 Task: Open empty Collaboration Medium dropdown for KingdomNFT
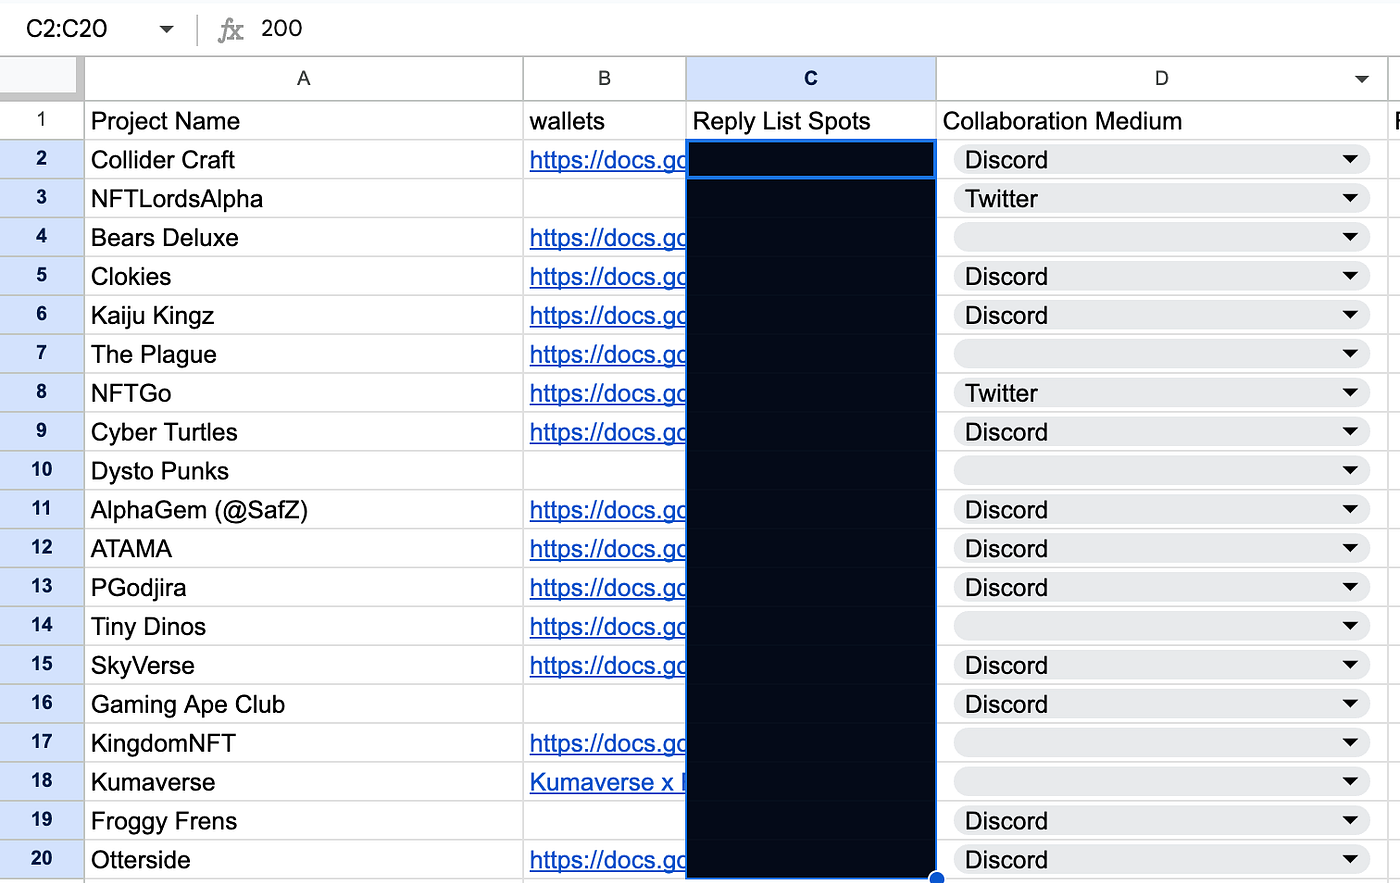tap(1350, 743)
